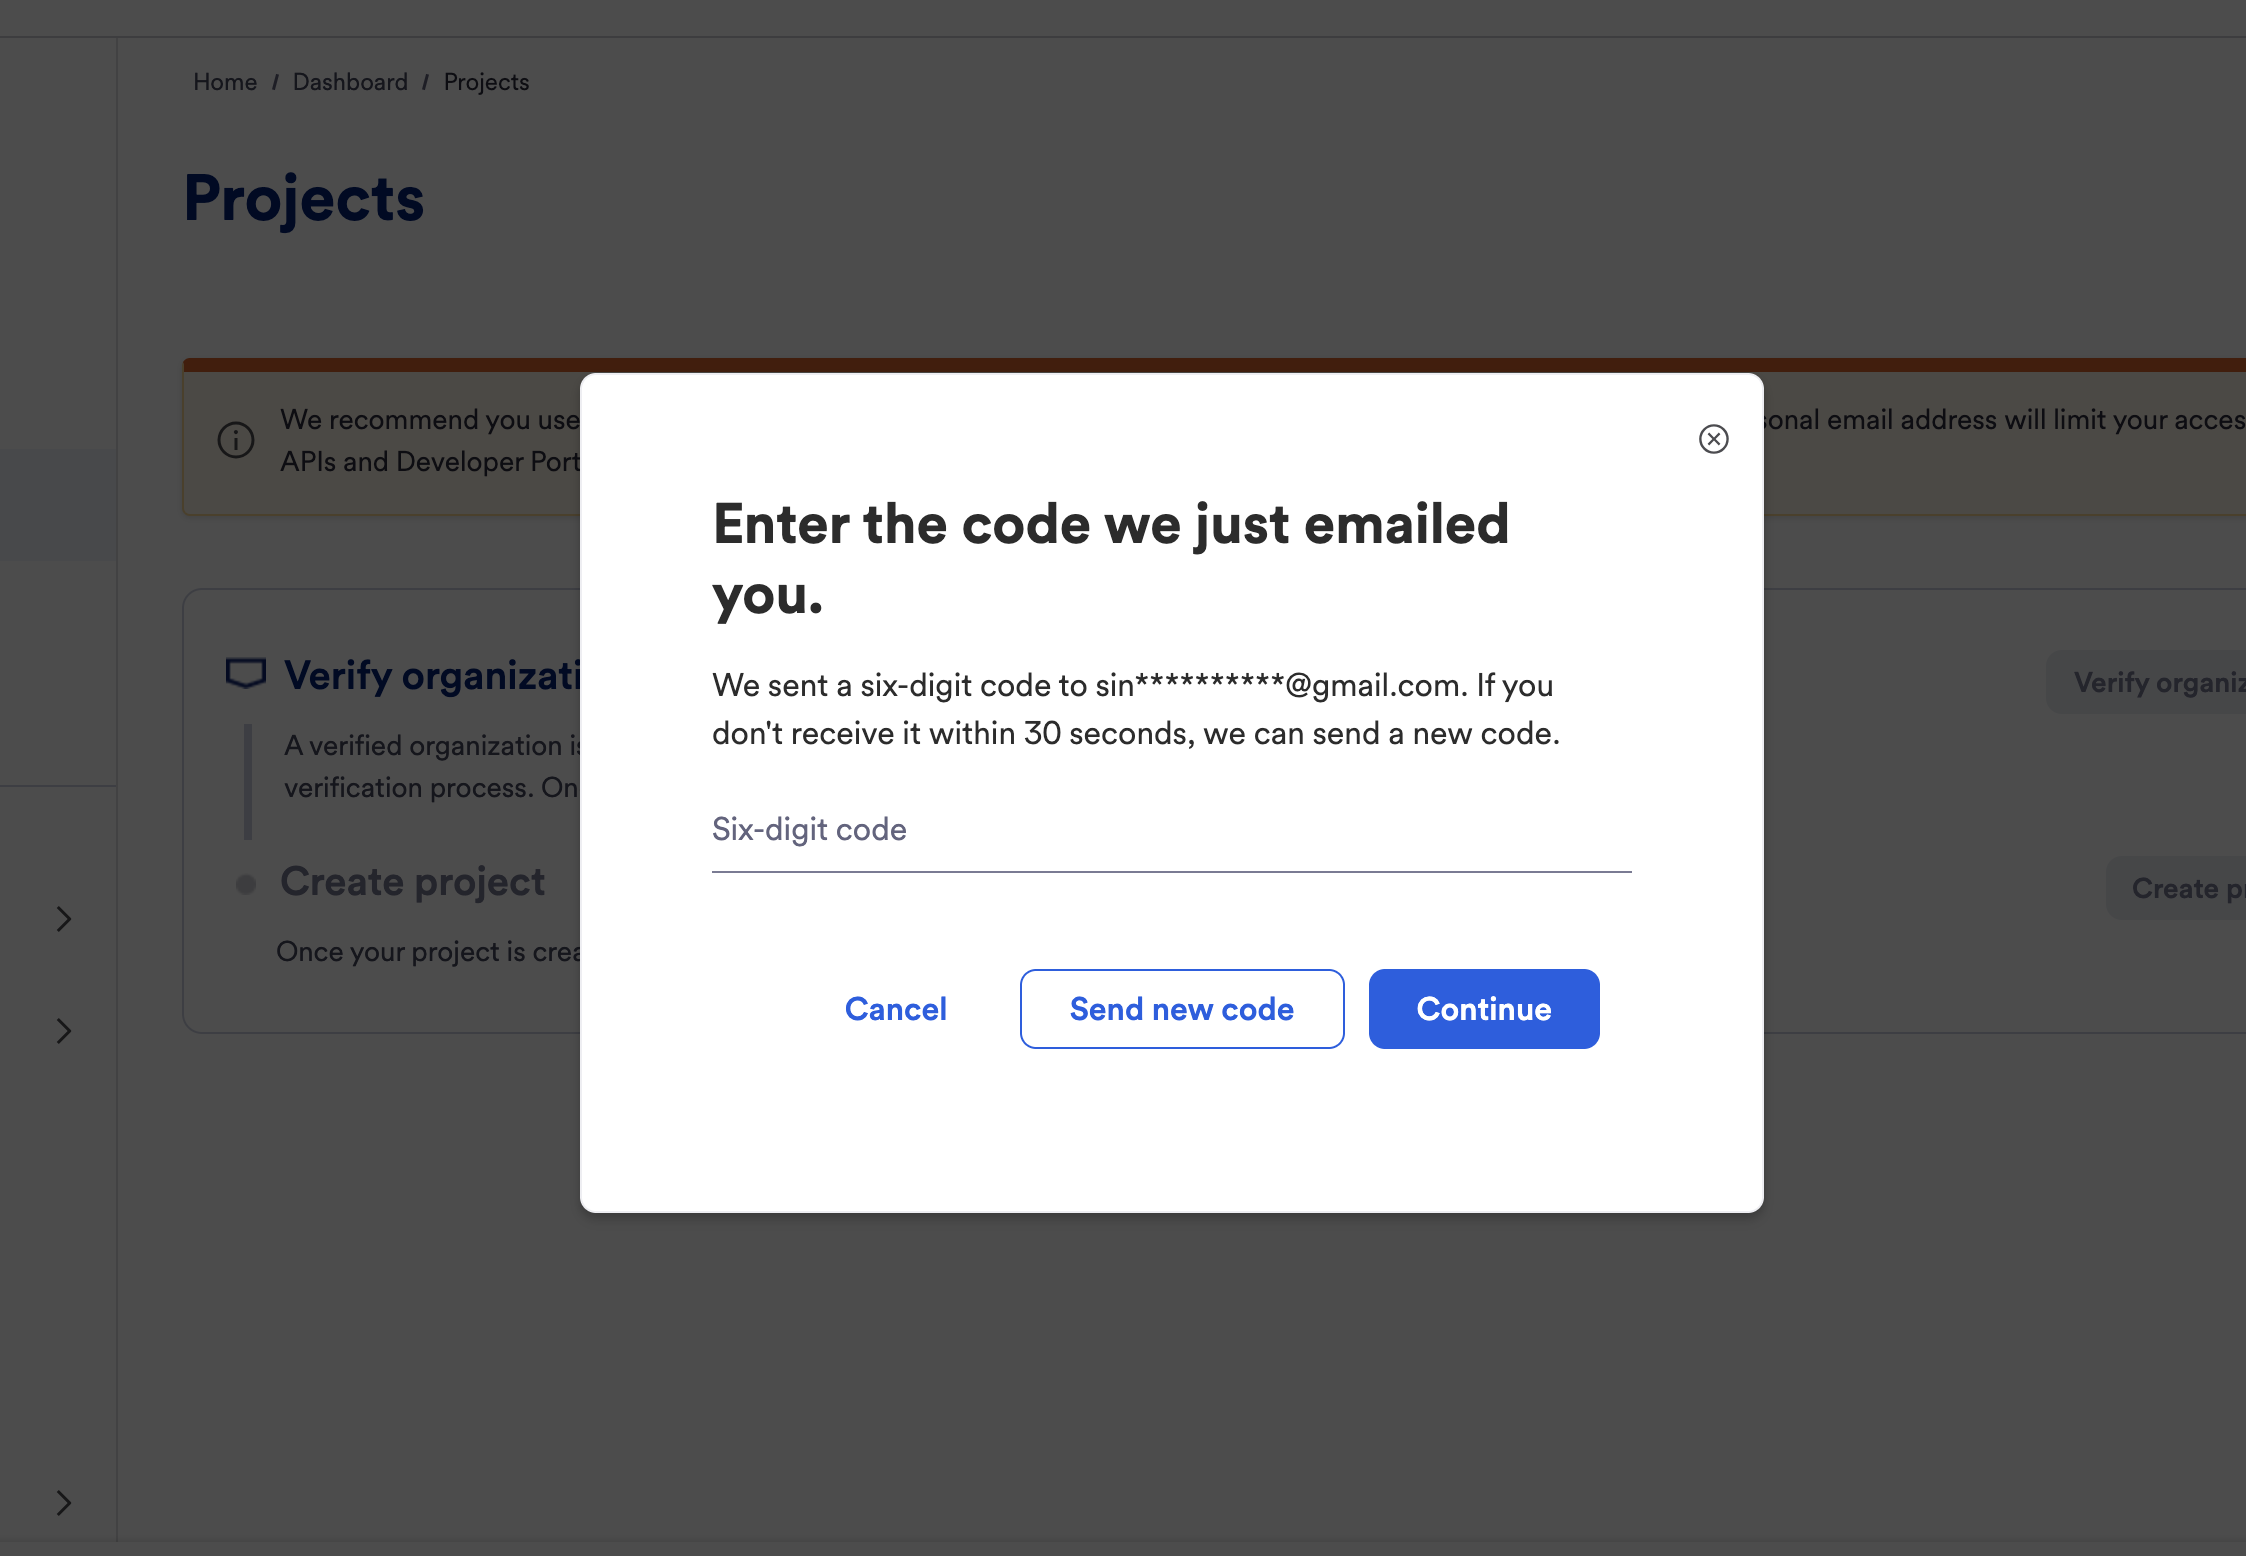
Task: Select Projects in the breadcrumb
Action: [x=486, y=82]
